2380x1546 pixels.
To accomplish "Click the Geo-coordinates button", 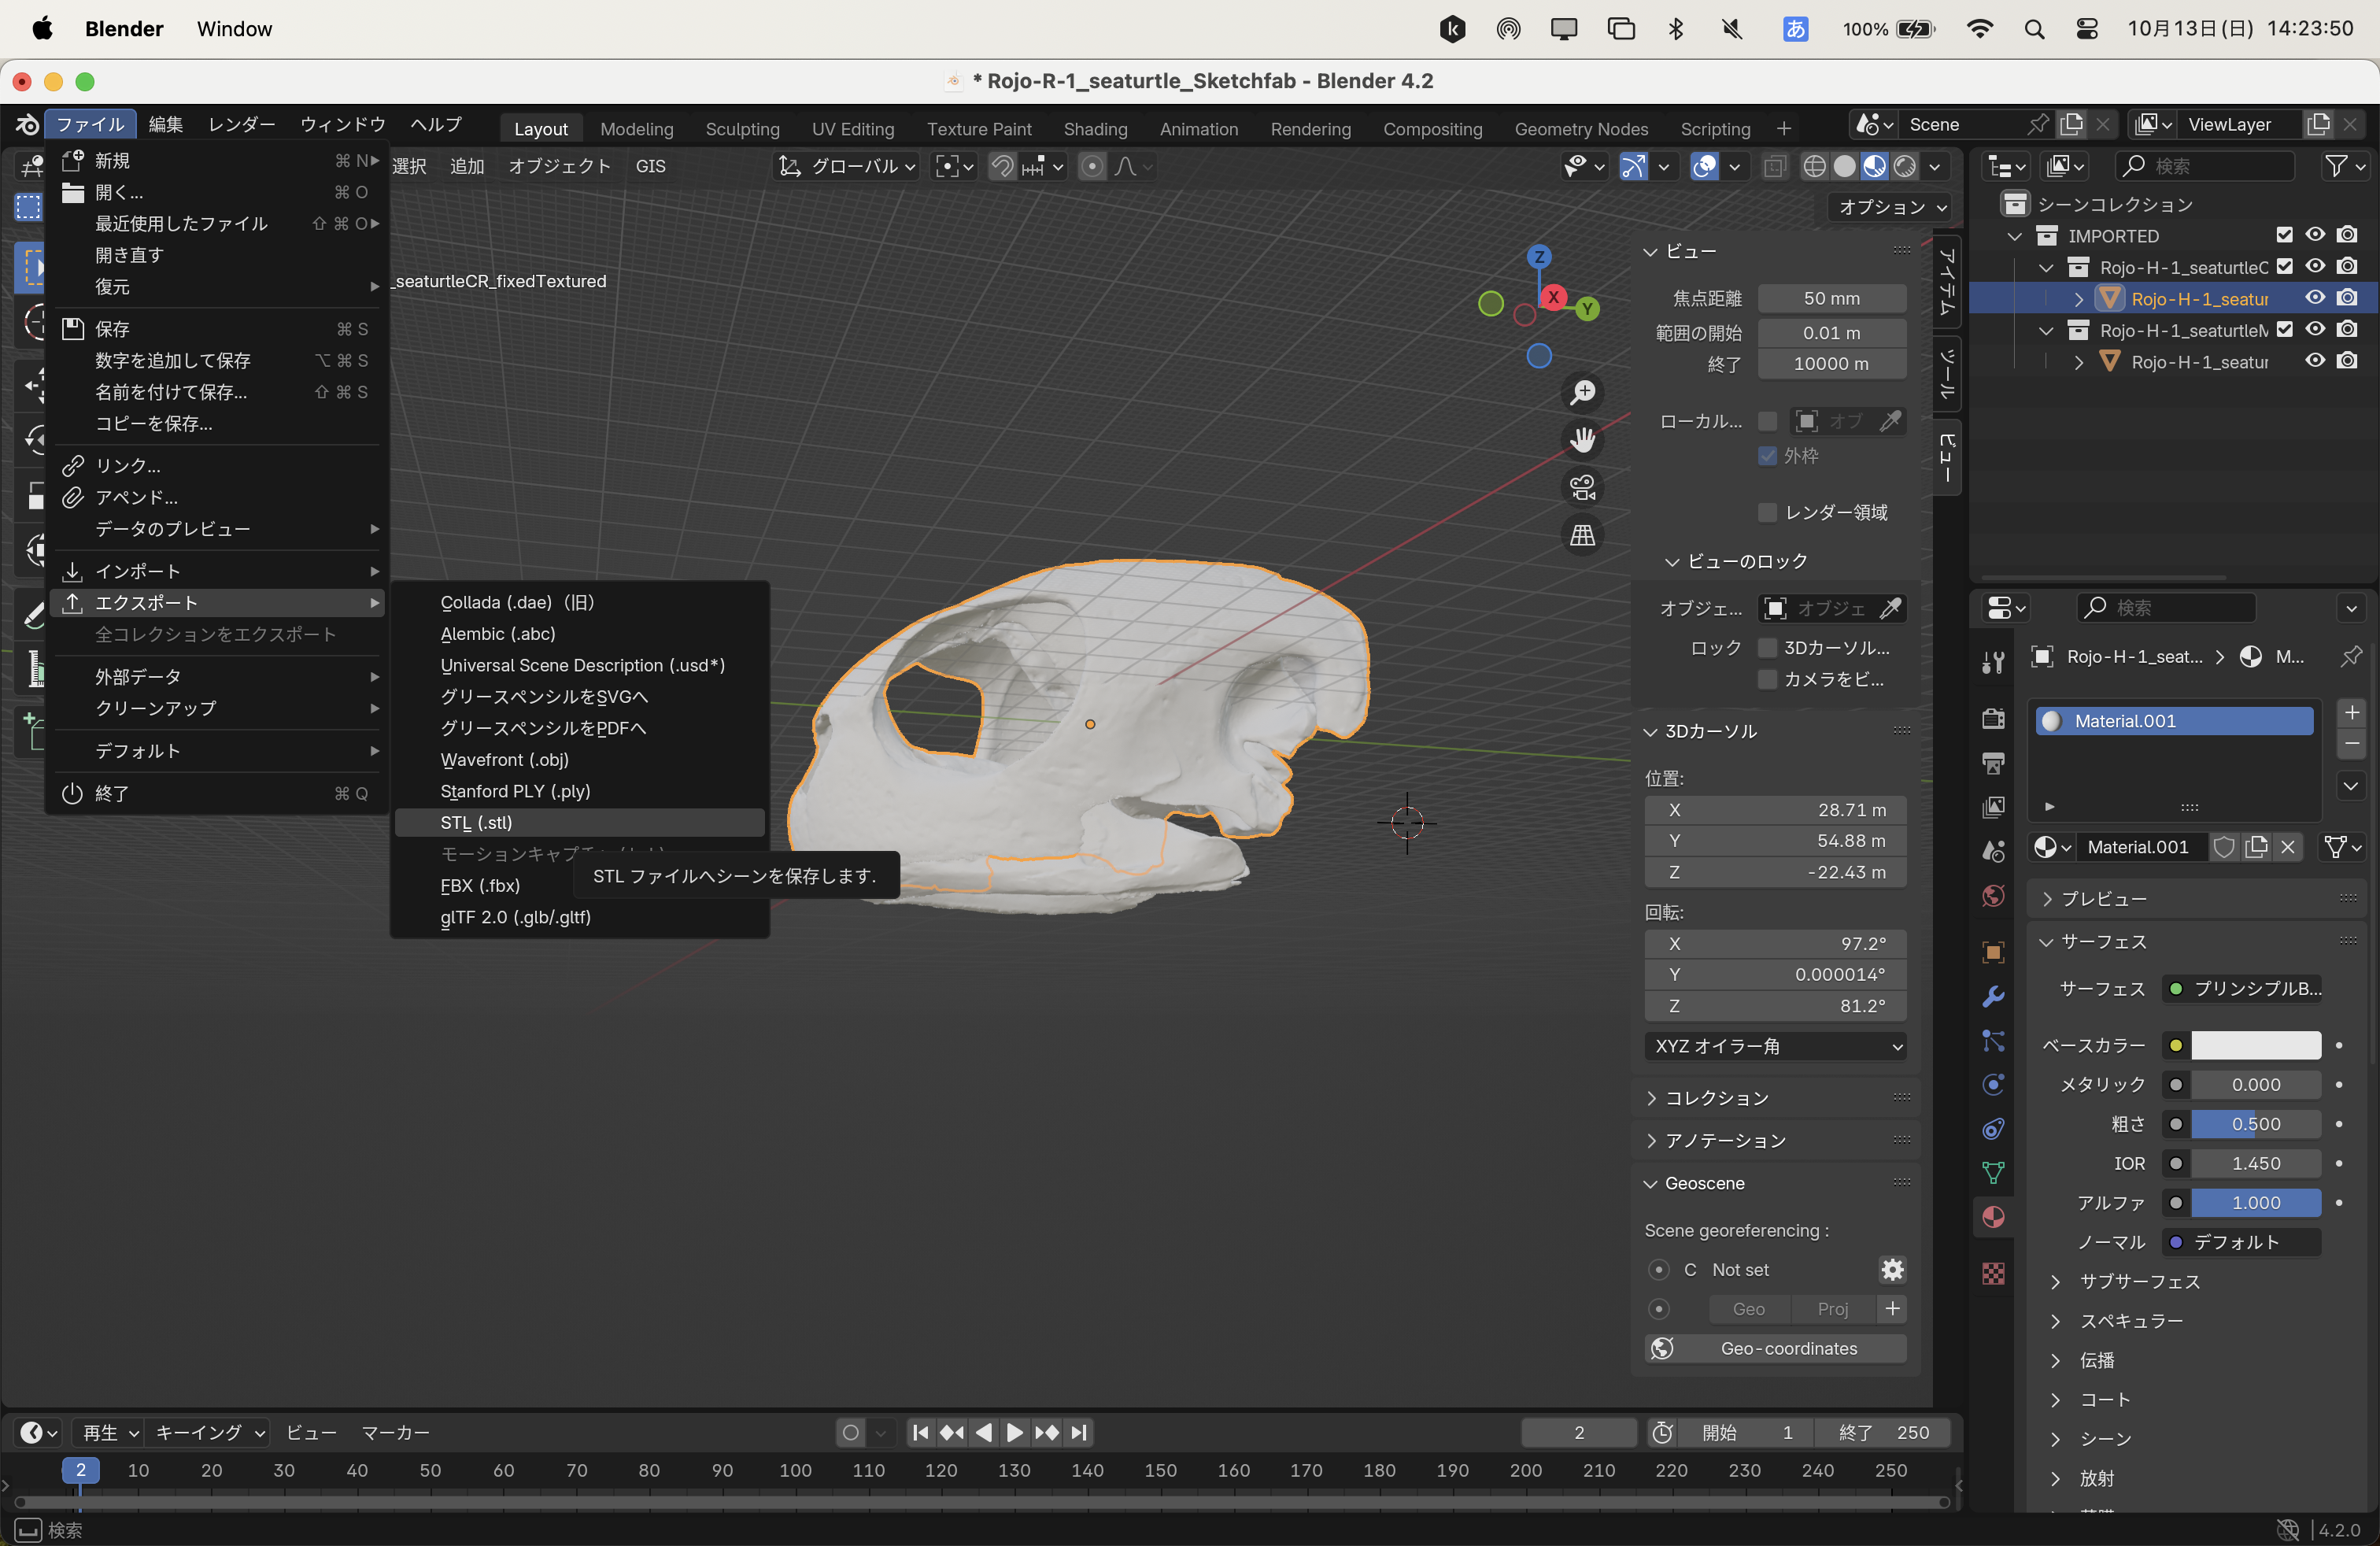I will [1775, 1348].
